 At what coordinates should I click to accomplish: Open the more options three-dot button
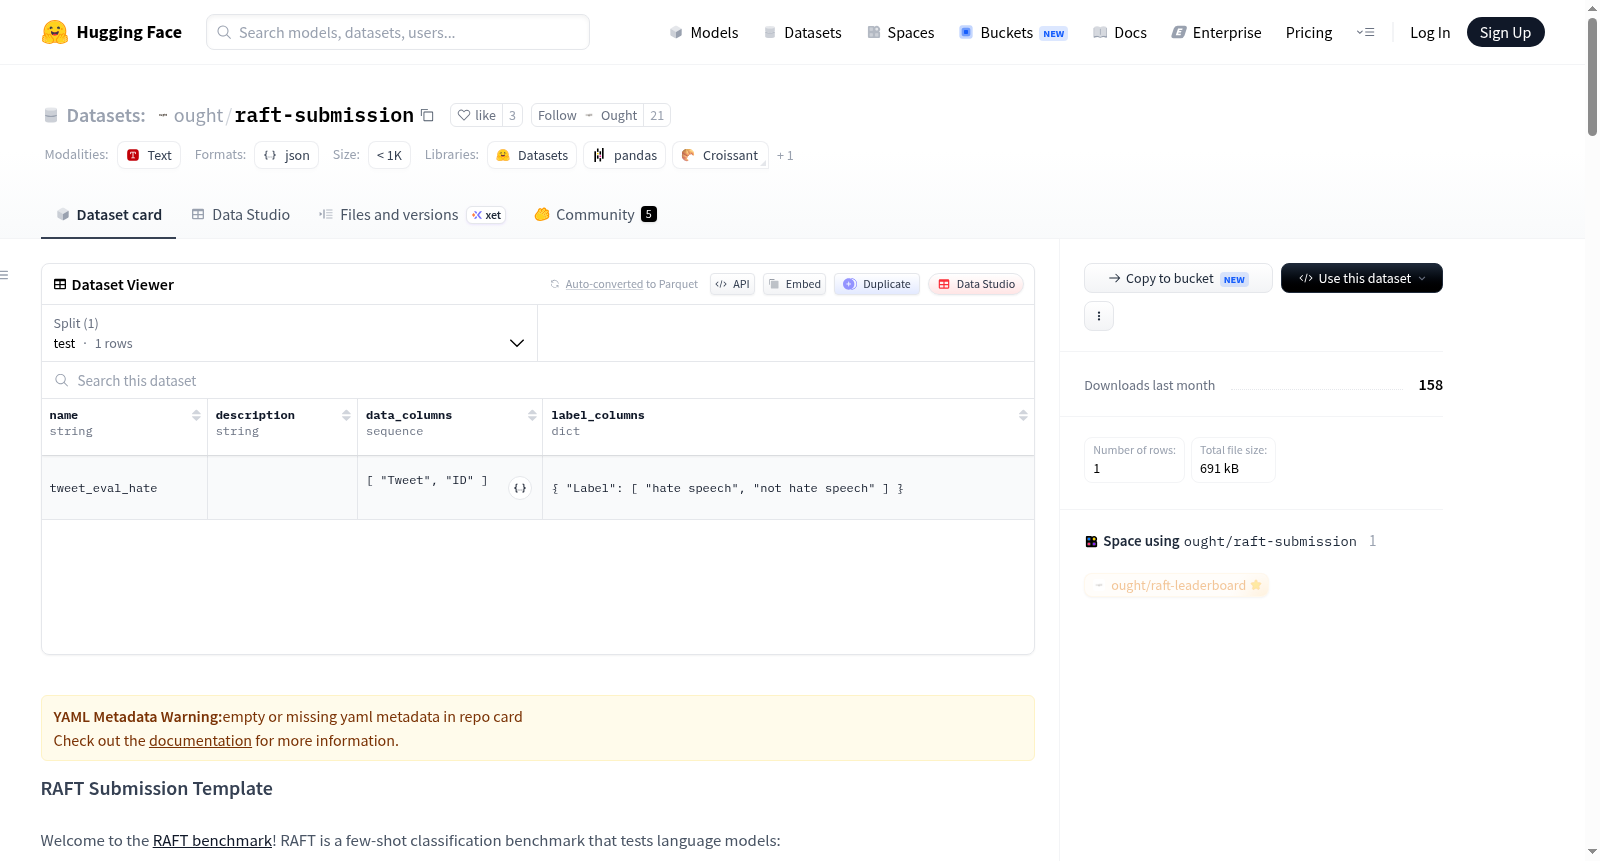(1099, 316)
